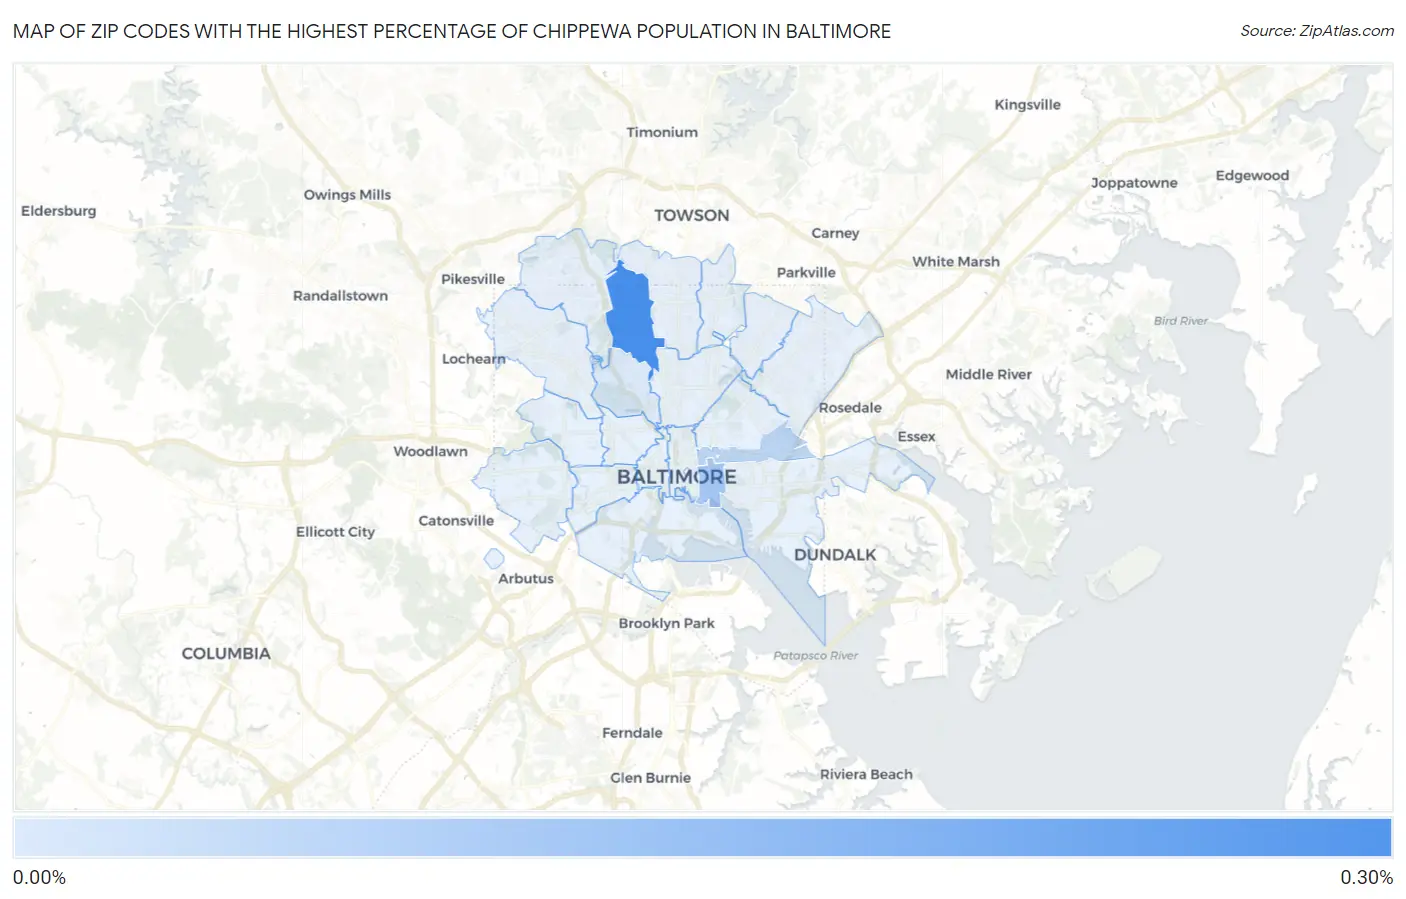Image resolution: width=1406 pixels, height=899 pixels.
Task: Click the Randallstown label
Action: click(x=340, y=296)
